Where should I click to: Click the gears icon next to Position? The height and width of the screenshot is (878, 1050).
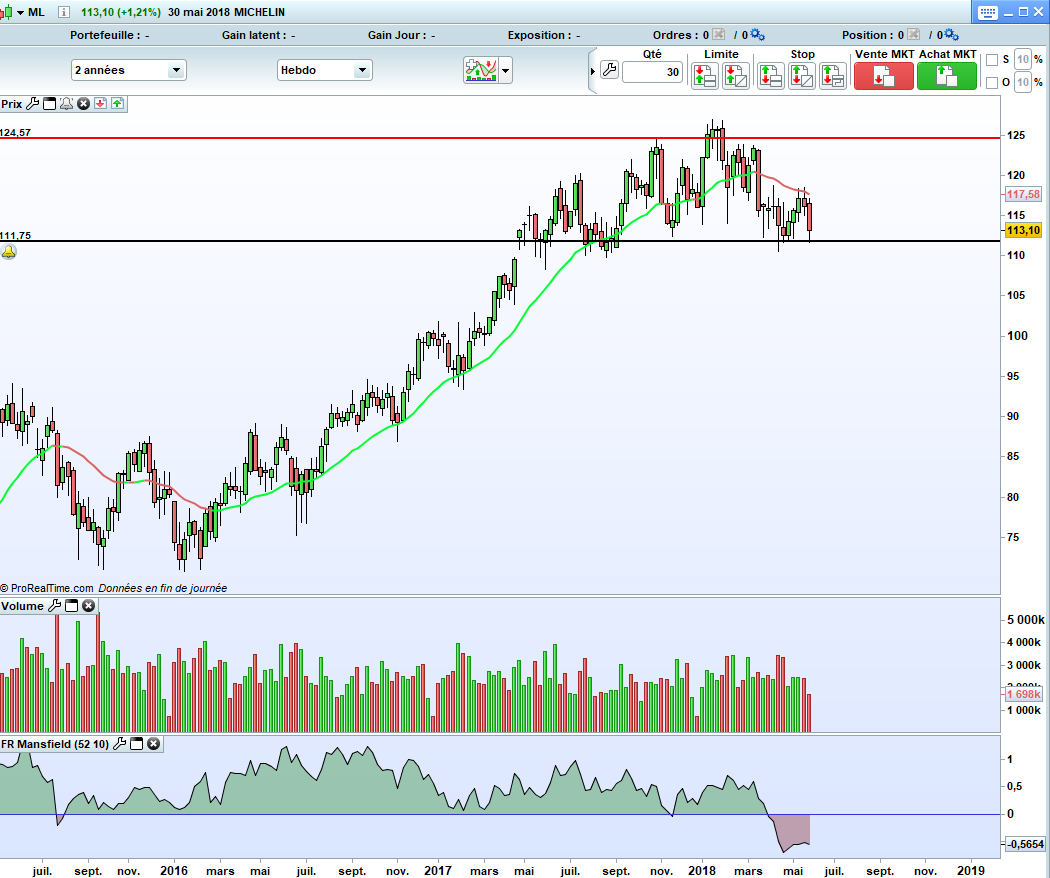[951, 35]
